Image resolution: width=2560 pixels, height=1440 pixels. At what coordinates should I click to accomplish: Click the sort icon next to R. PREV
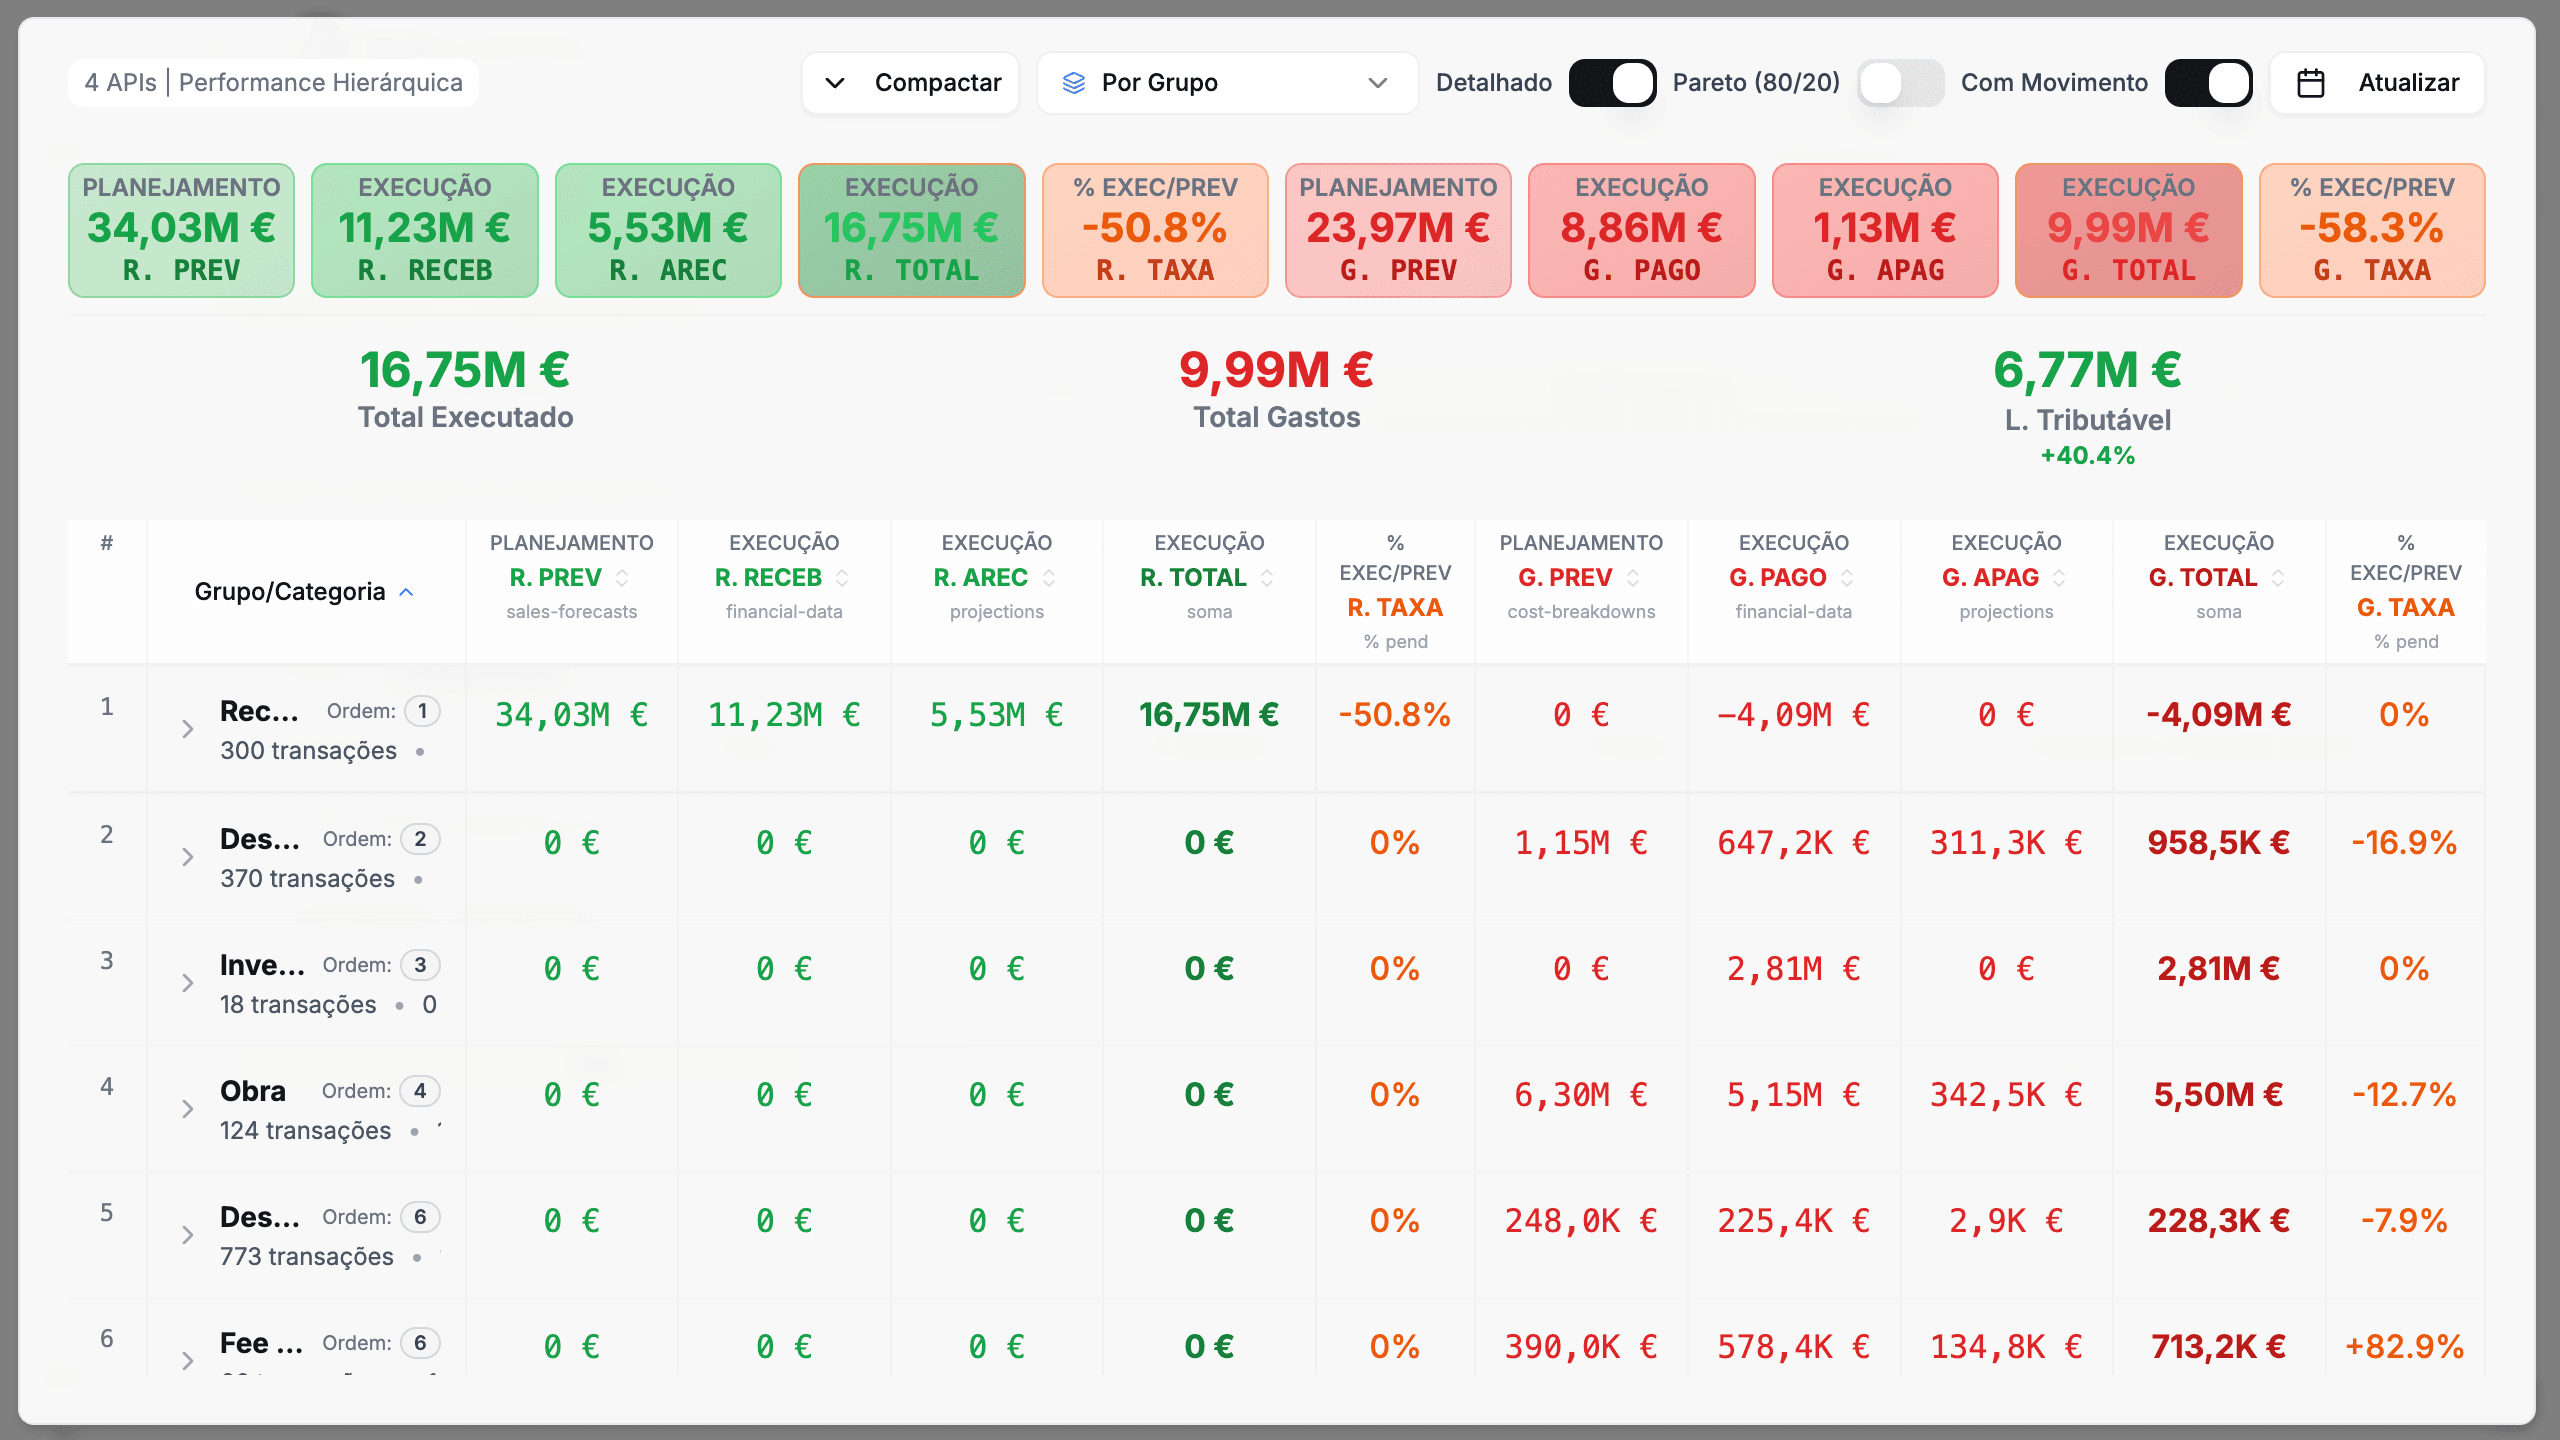(622, 578)
